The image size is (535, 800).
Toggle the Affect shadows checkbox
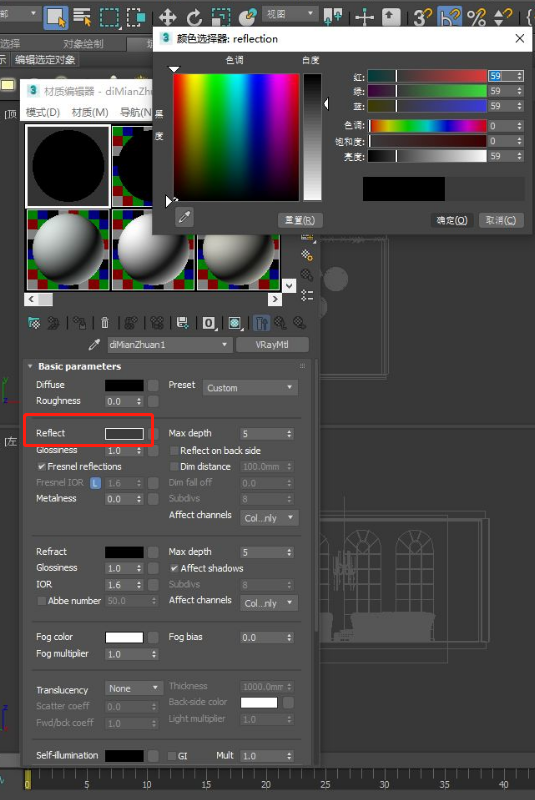174,568
